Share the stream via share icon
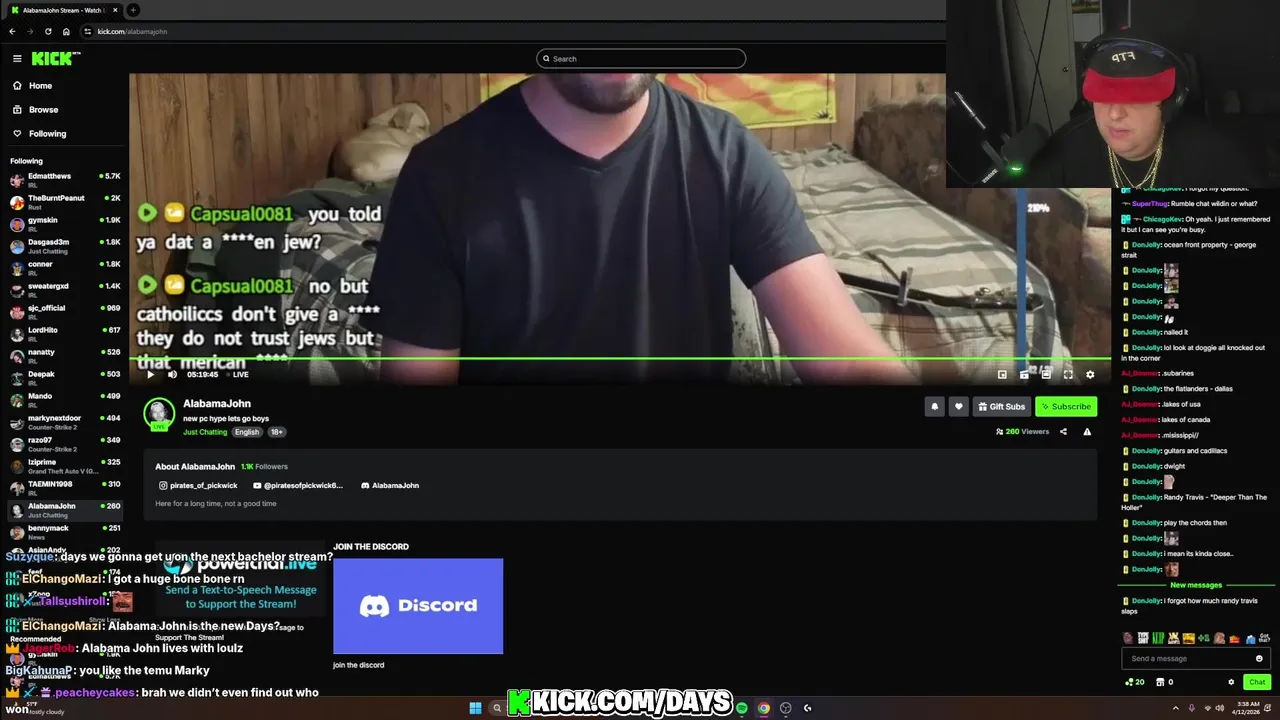Image resolution: width=1280 pixels, height=720 pixels. [1063, 432]
